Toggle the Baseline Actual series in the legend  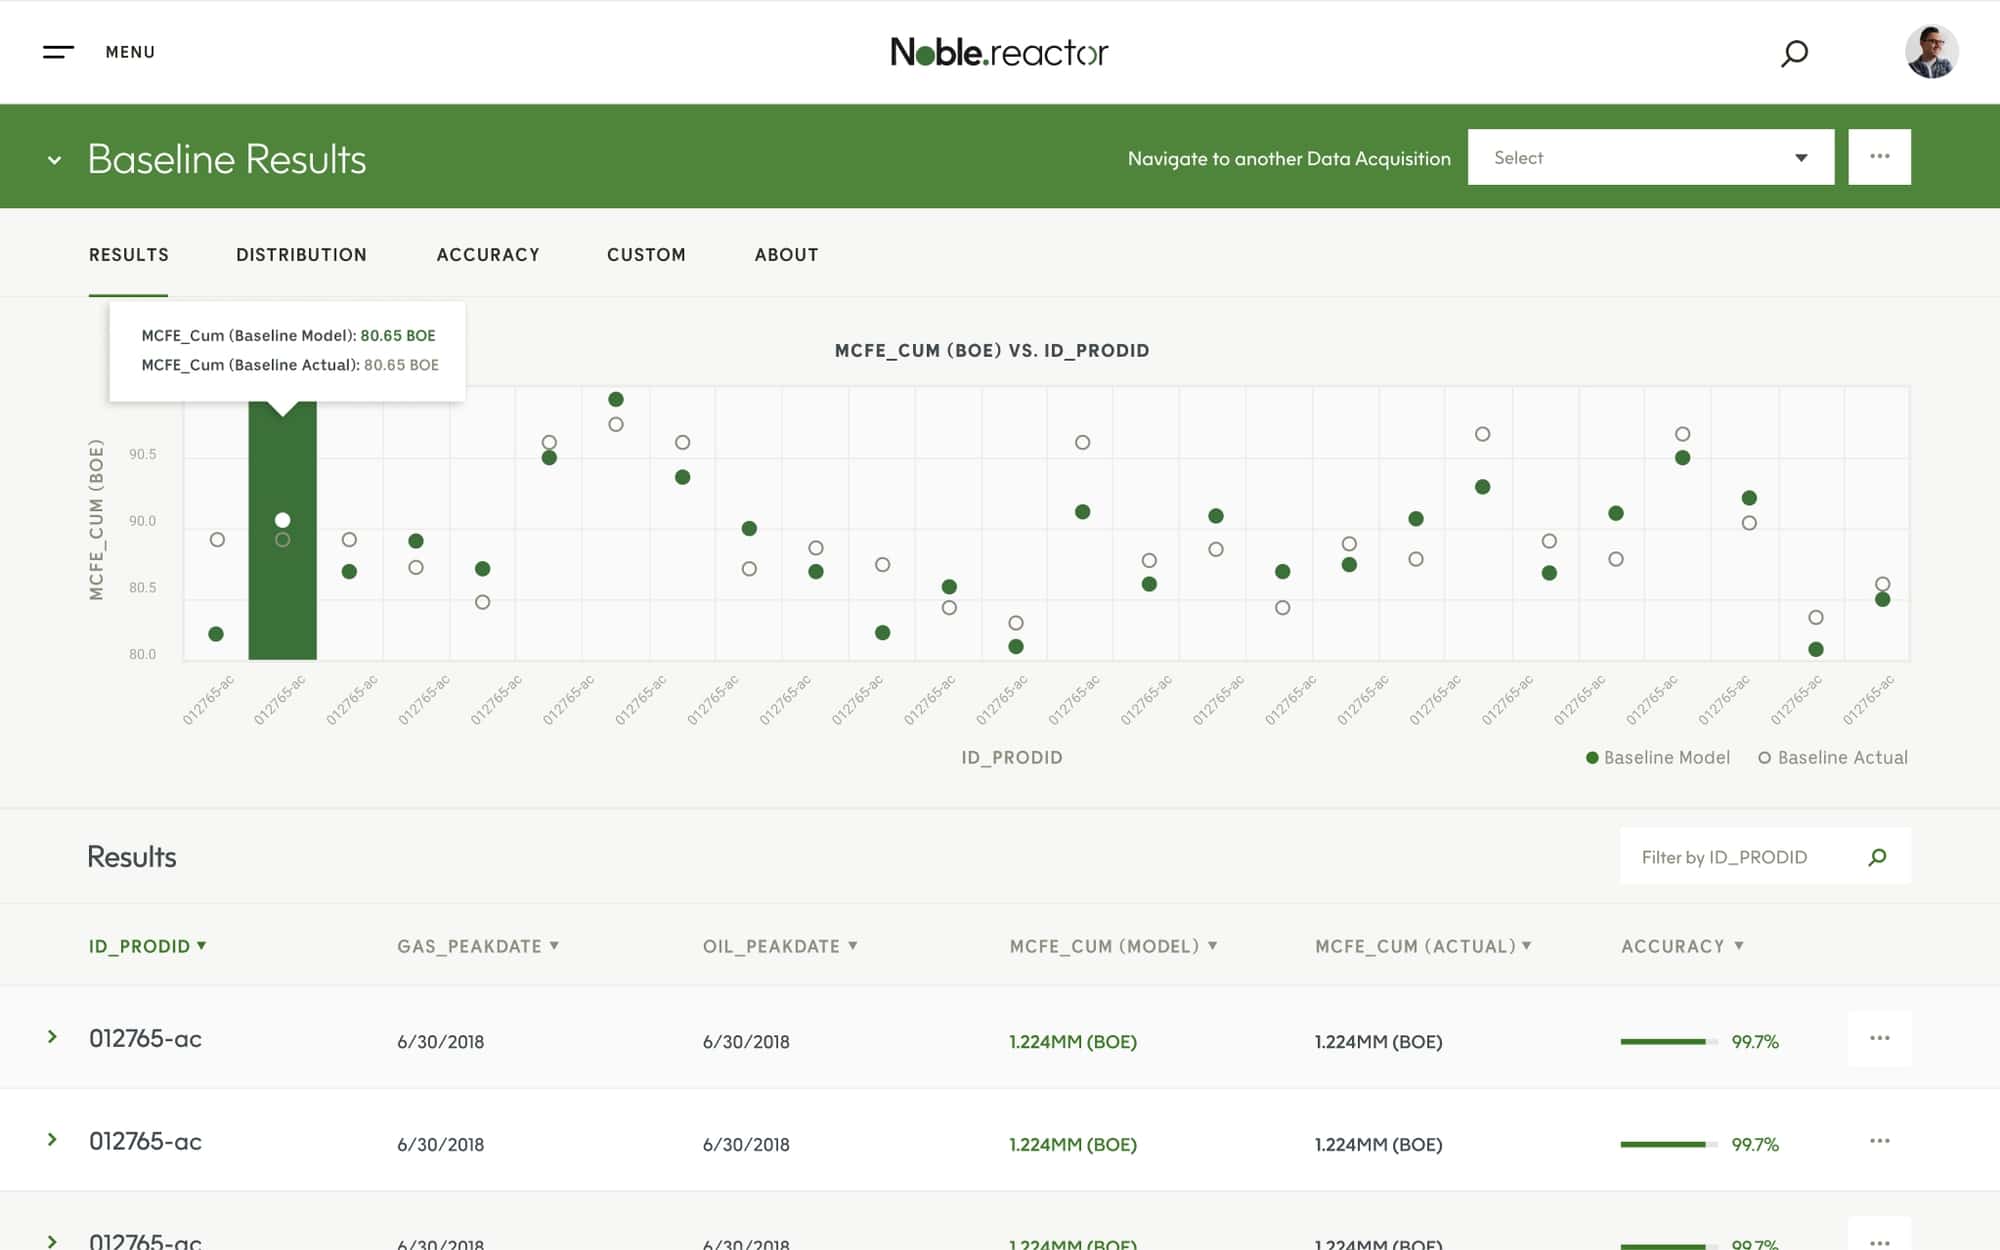point(1831,758)
